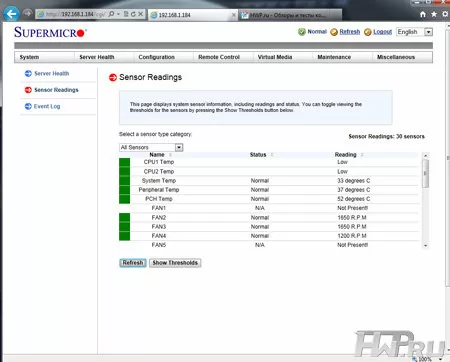Open the Server Health sidebar link
The height and width of the screenshot is (362, 450).
pyautogui.click(x=52, y=73)
